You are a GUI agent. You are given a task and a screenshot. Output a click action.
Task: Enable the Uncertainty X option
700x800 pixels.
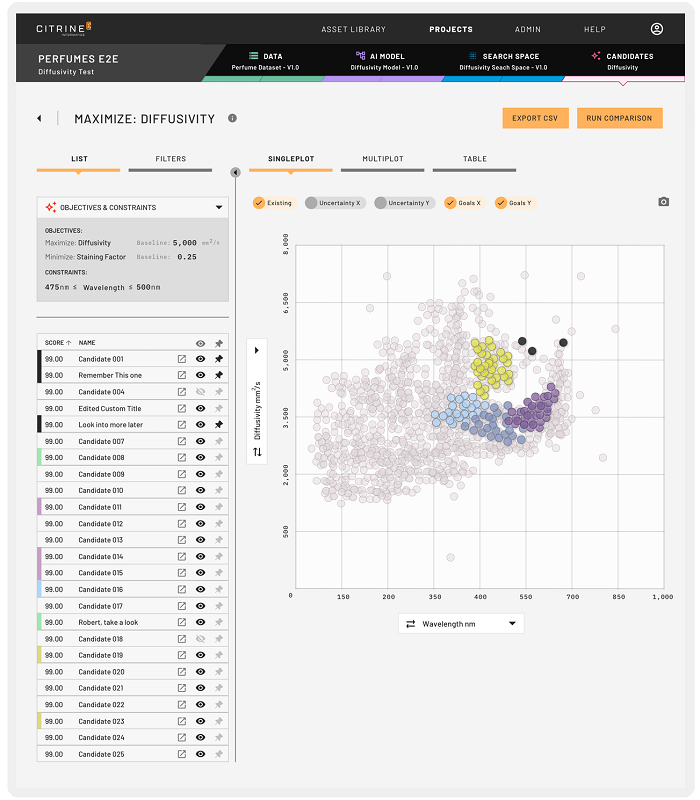(x=312, y=203)
